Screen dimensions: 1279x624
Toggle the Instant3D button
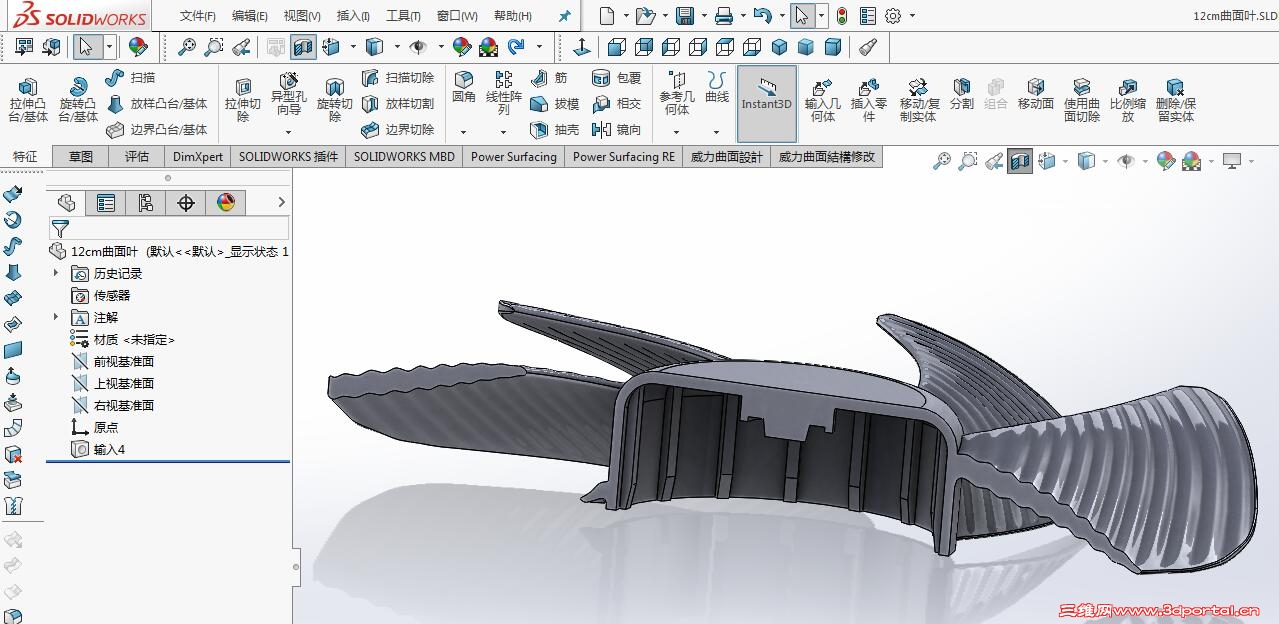[x=767, y=104]
